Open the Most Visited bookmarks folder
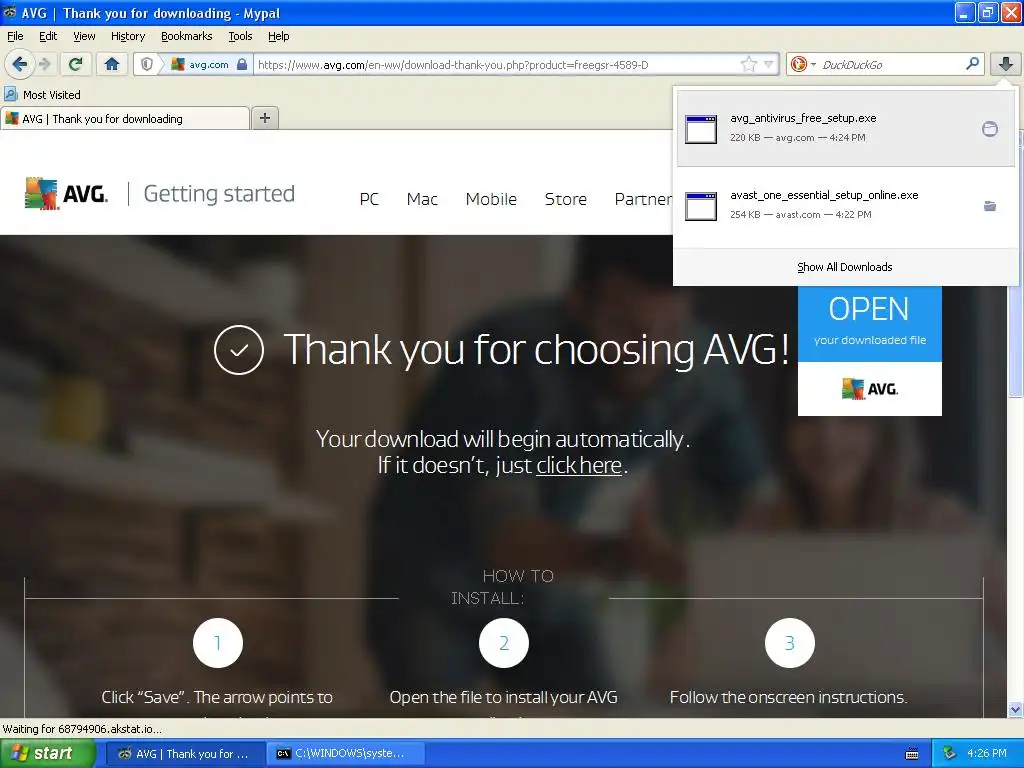 (43, 95)
